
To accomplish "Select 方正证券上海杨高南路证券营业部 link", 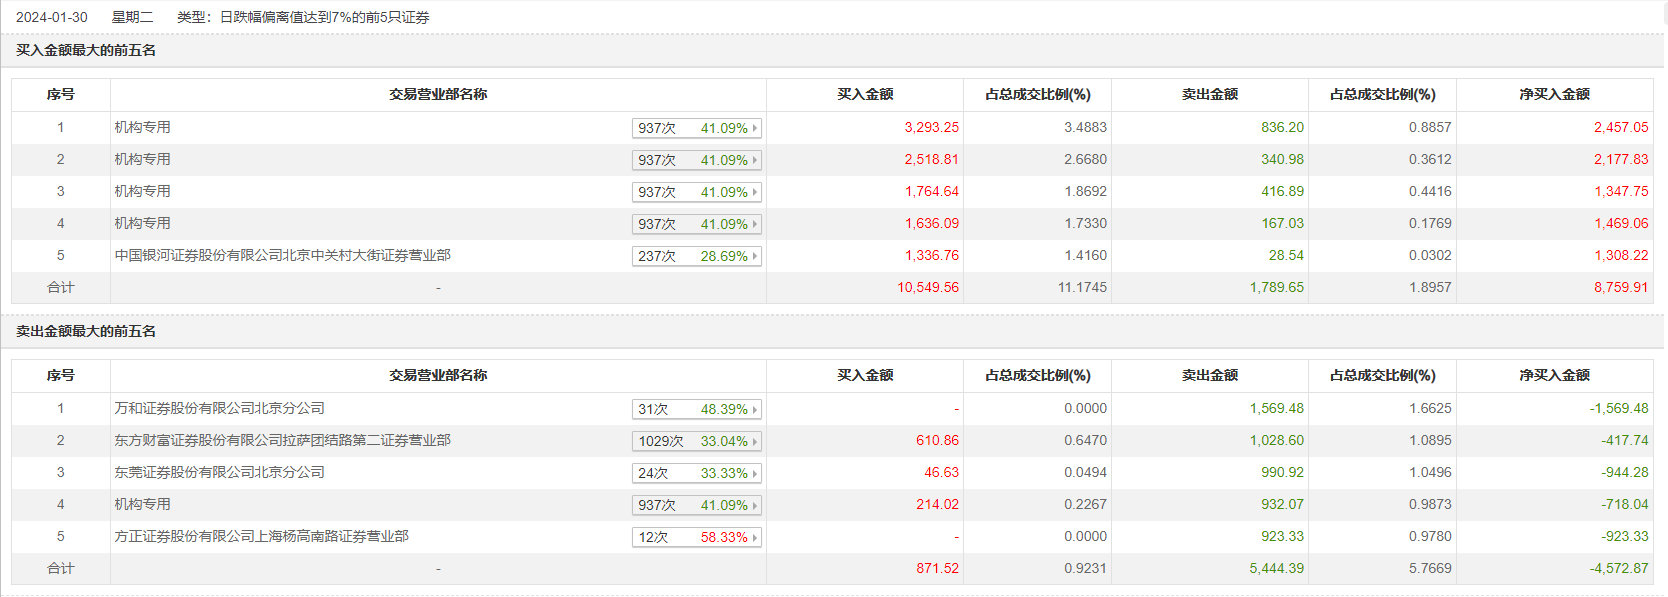I will click(x=261, y=536).
